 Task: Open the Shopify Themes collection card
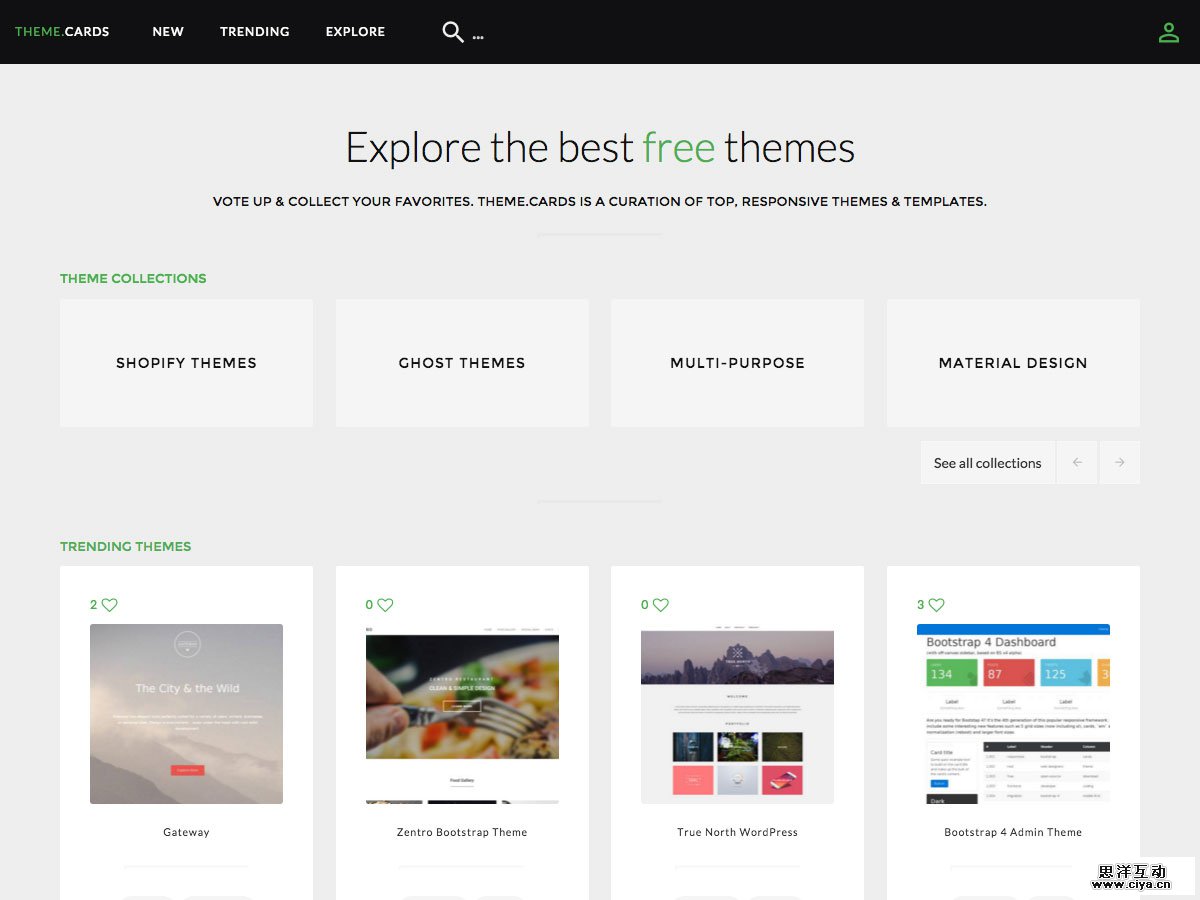pos(186,363)
